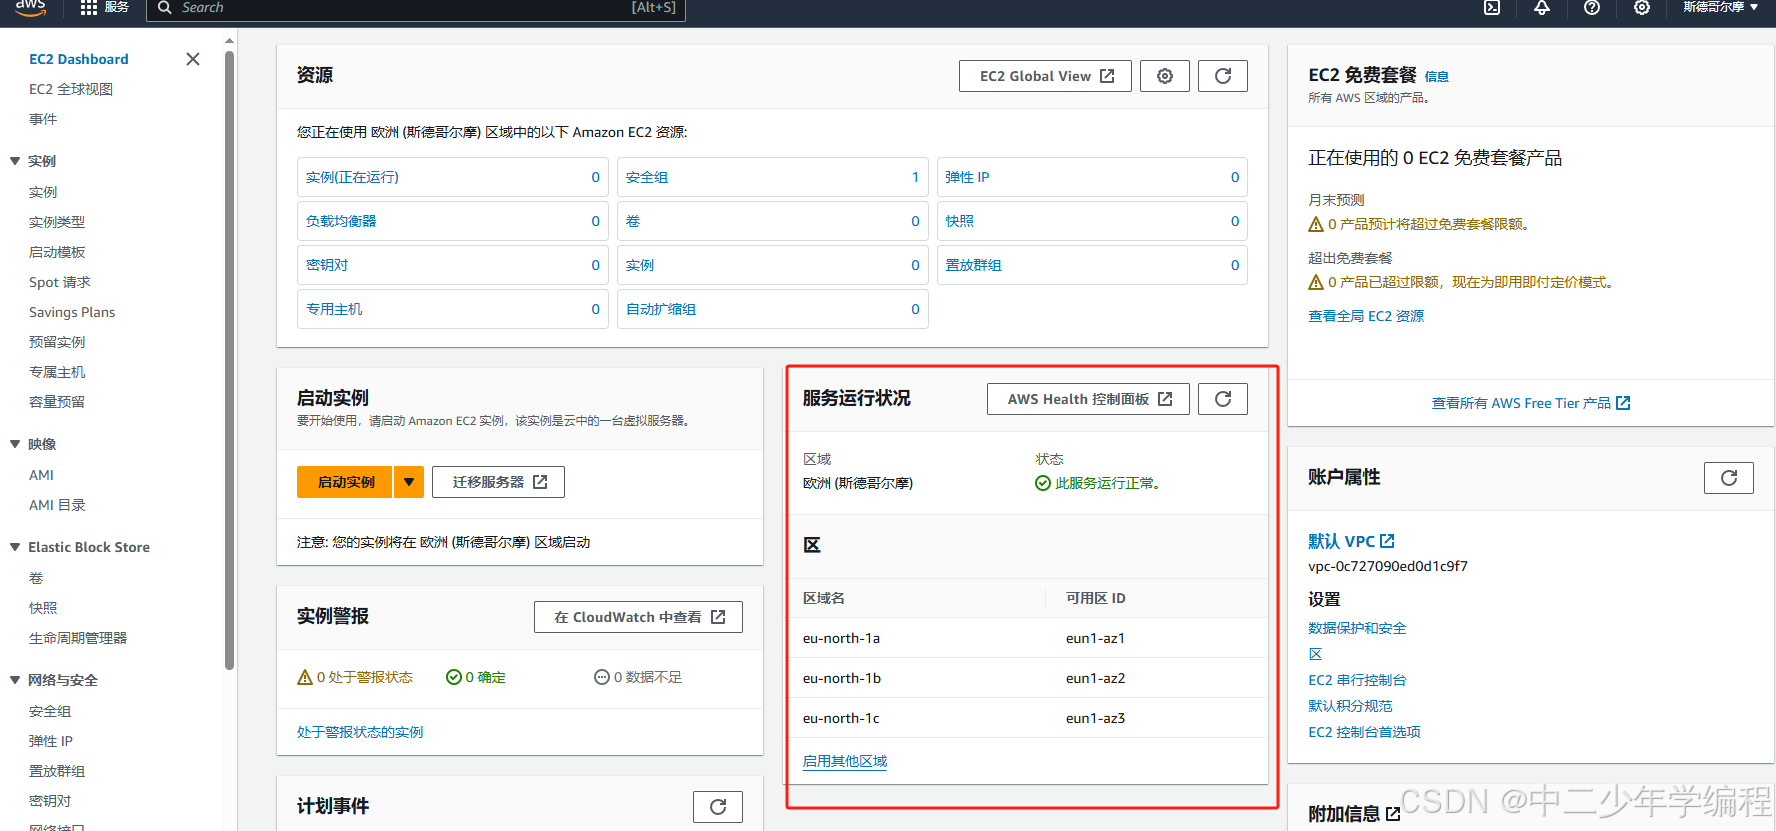
Task: Click 在 CloudWatch 中查看 button
Action: (x=638, y=617)
